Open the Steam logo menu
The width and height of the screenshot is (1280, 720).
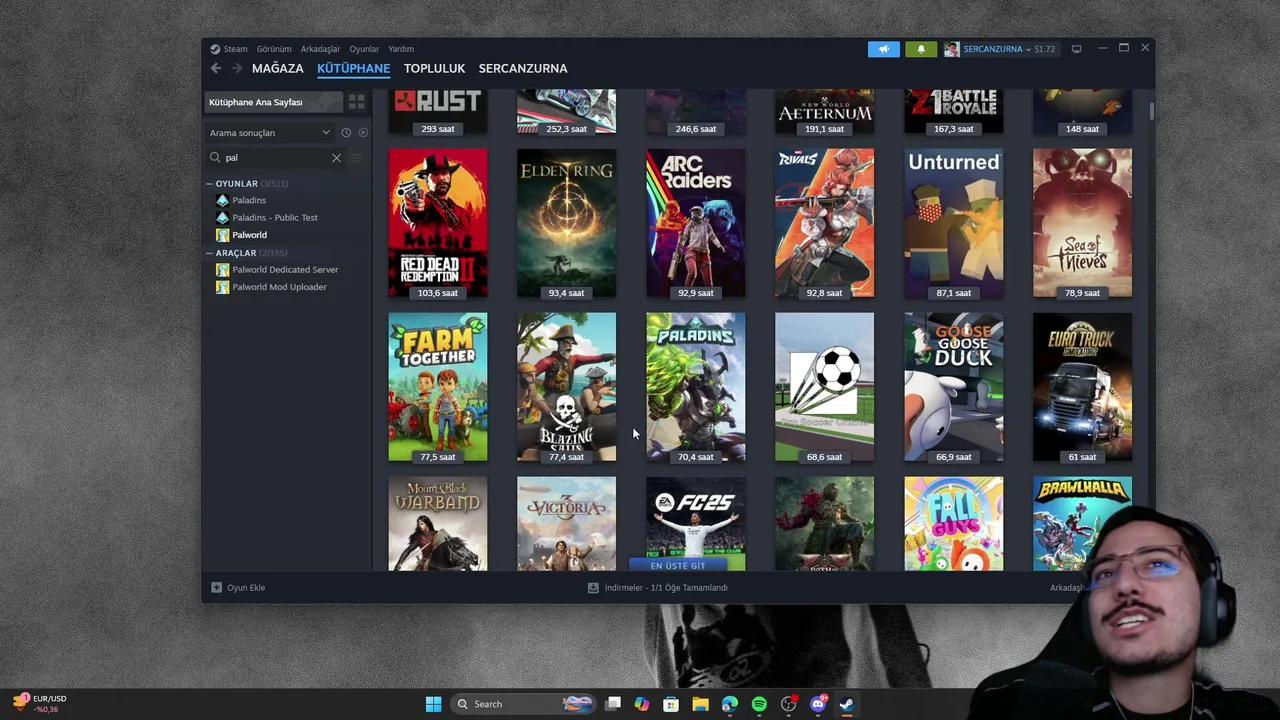coord(229,49)
